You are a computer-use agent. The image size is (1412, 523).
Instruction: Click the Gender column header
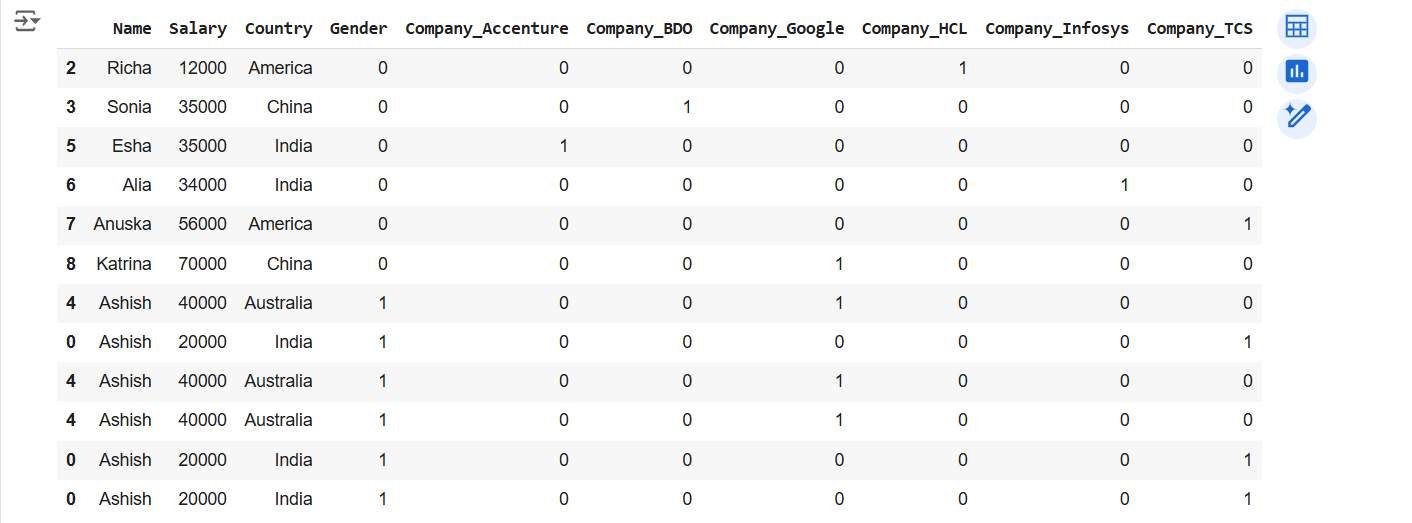coord(358,29)
